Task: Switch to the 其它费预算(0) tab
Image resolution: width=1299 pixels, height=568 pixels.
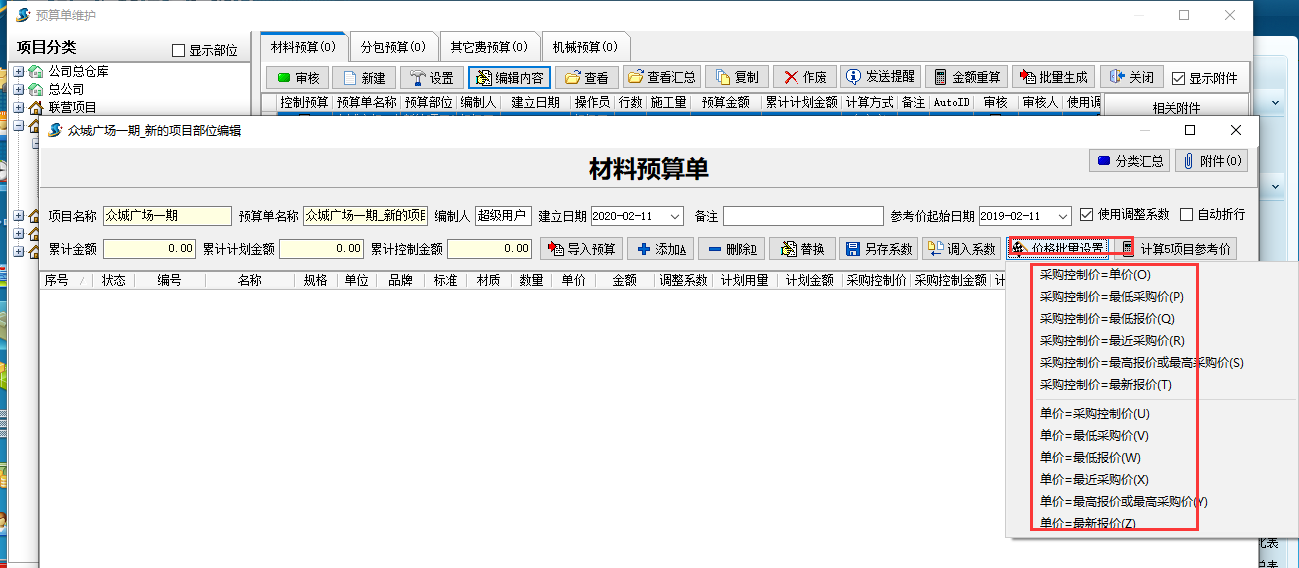Action: coord(489,46)
